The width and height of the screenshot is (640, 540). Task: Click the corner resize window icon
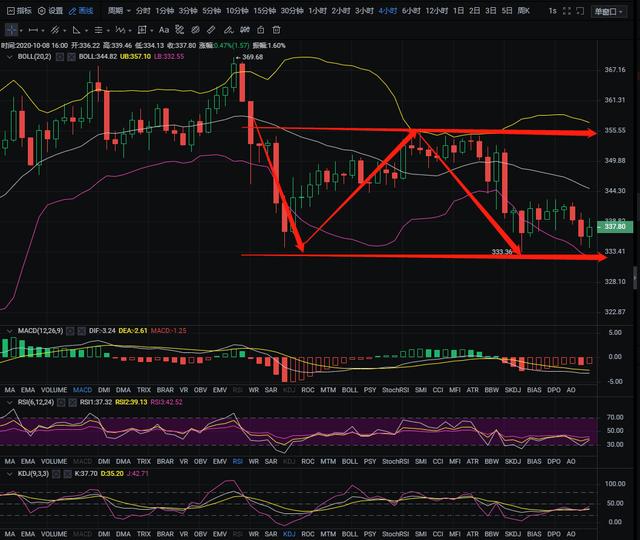(x=580, y=11)
